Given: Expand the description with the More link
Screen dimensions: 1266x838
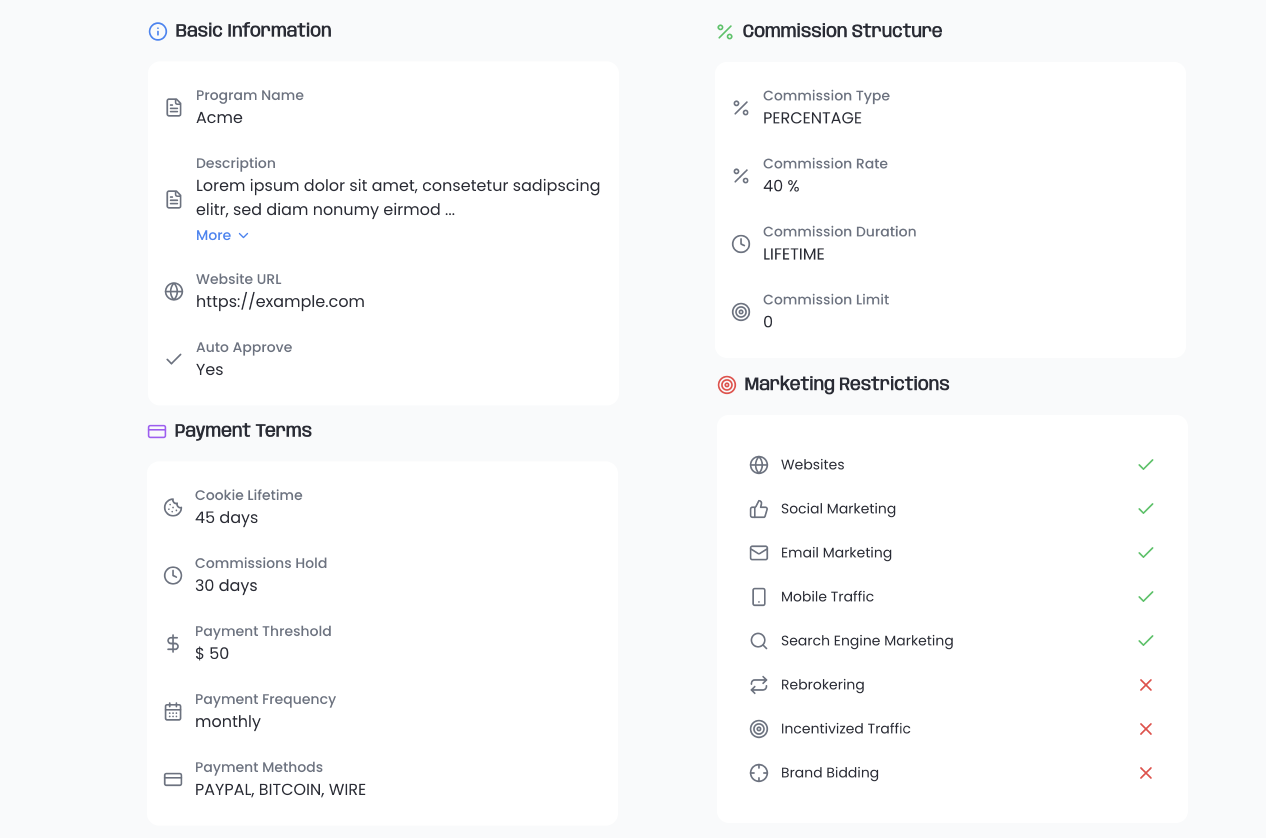Looking at the screenshot, I should 214,235.
